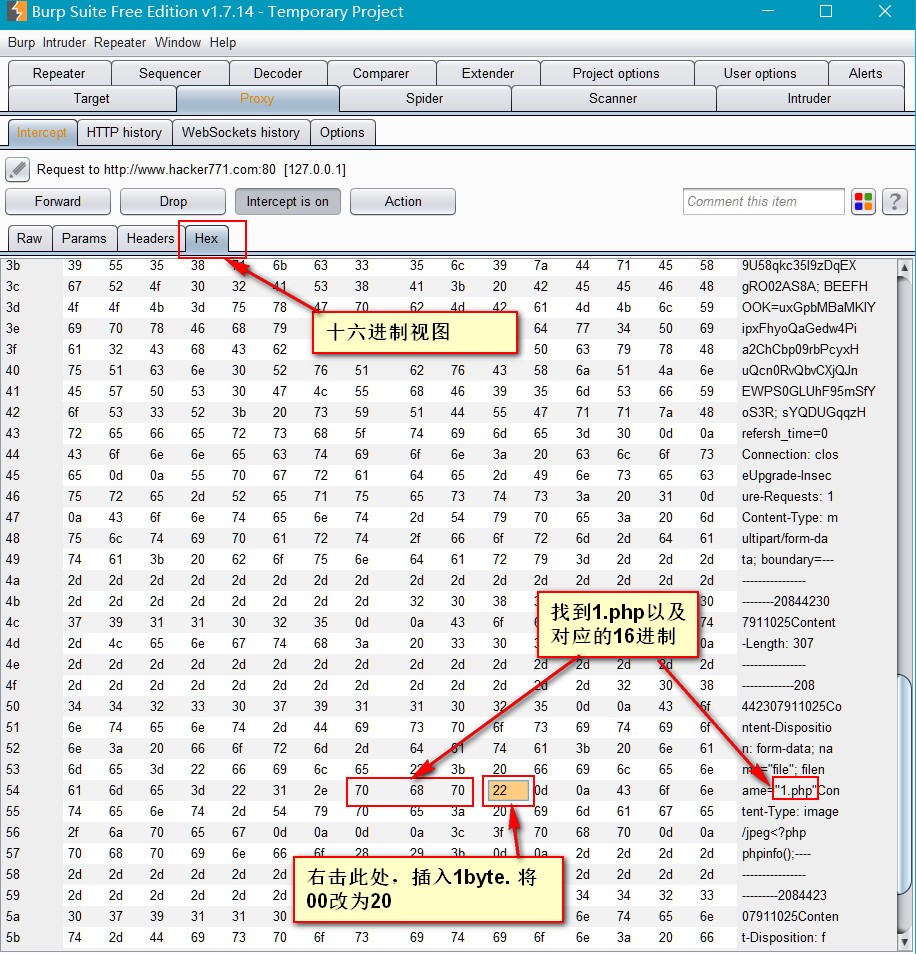Image resolution: width=916 pixels, height=954 pixels.
Task: Click the ASCII text '/jpeg<?php'
Action: (x=774, y=832)
